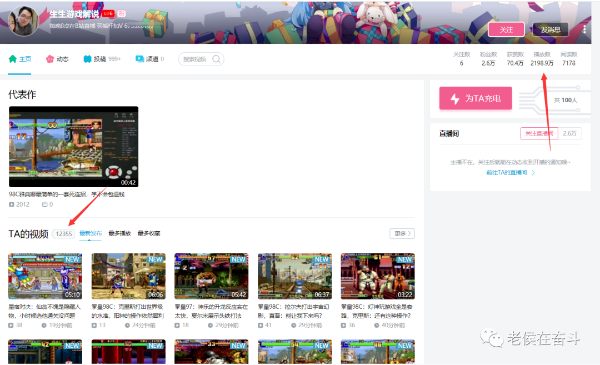600x365 pixels.
Task: Click the clock icon under 06:37 video
Action: [x=293, y=325]
